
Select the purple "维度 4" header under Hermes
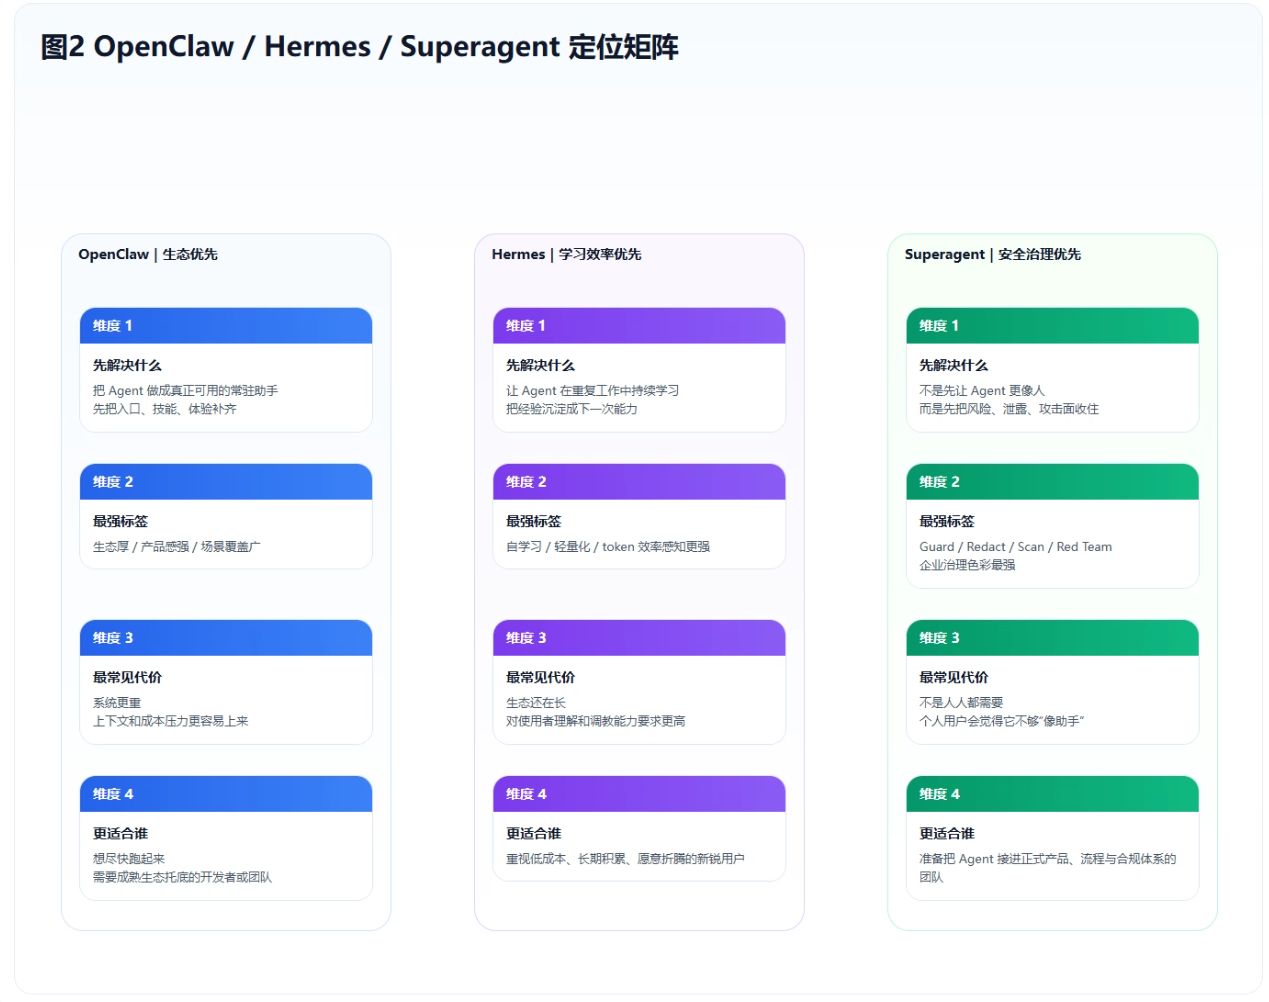(x=639, y=794)
